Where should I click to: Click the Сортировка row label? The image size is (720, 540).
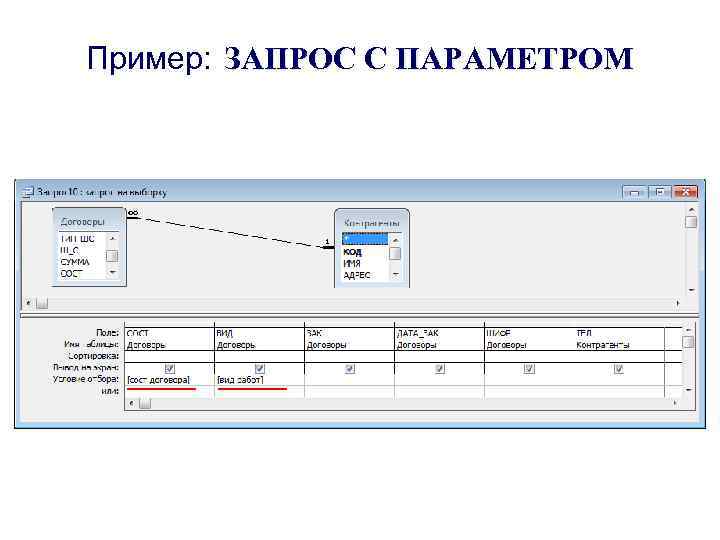94,356
